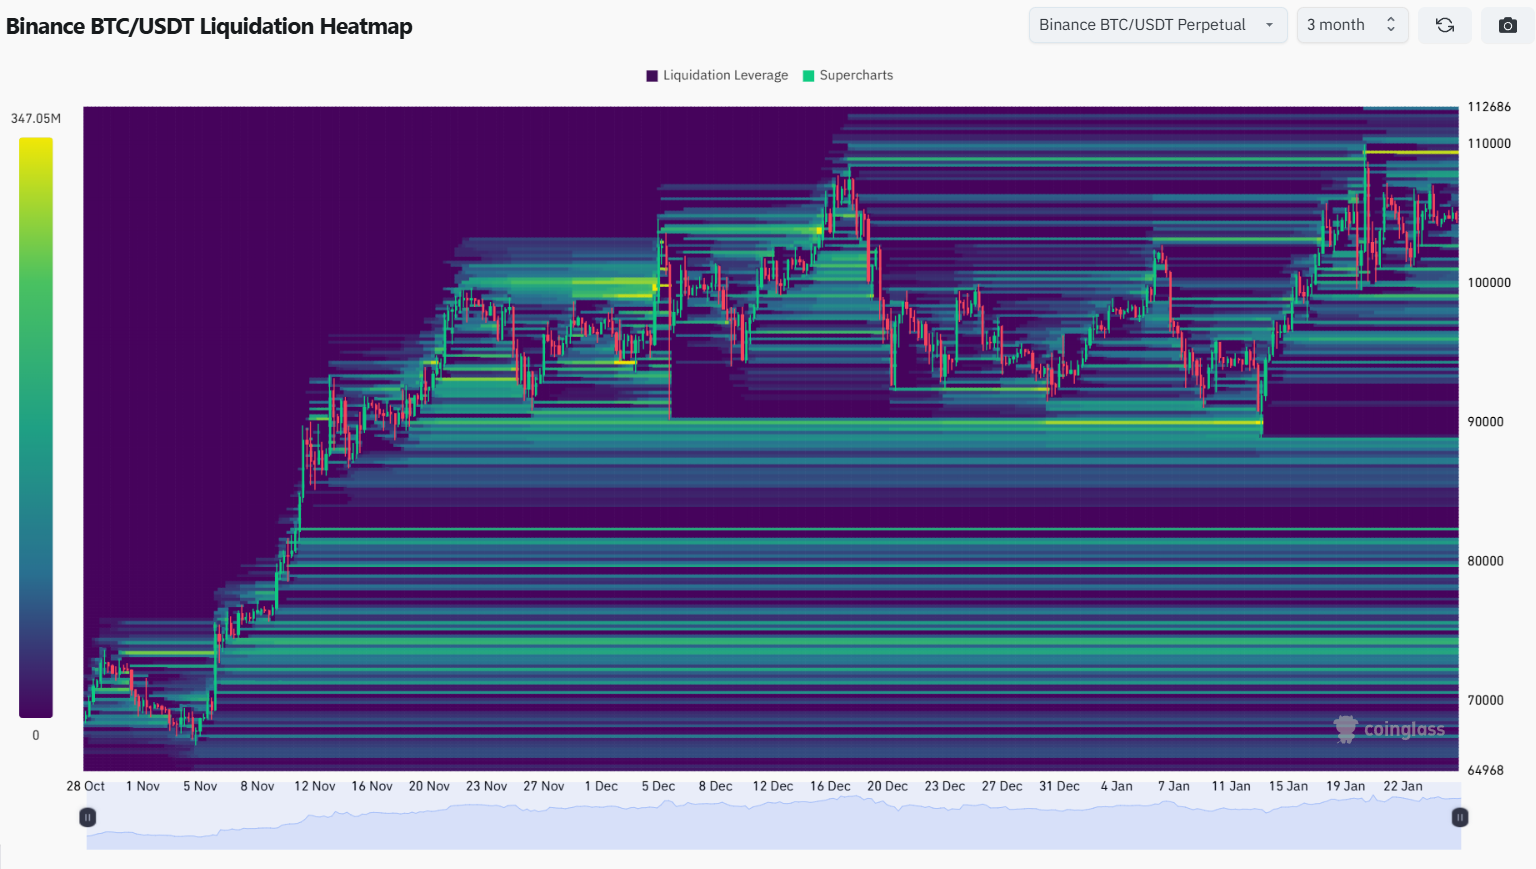Image resolution: width=1536 pixels, height=869 pixels.
Task: Click the 11 Jan date label
Action: point(1231,786)
